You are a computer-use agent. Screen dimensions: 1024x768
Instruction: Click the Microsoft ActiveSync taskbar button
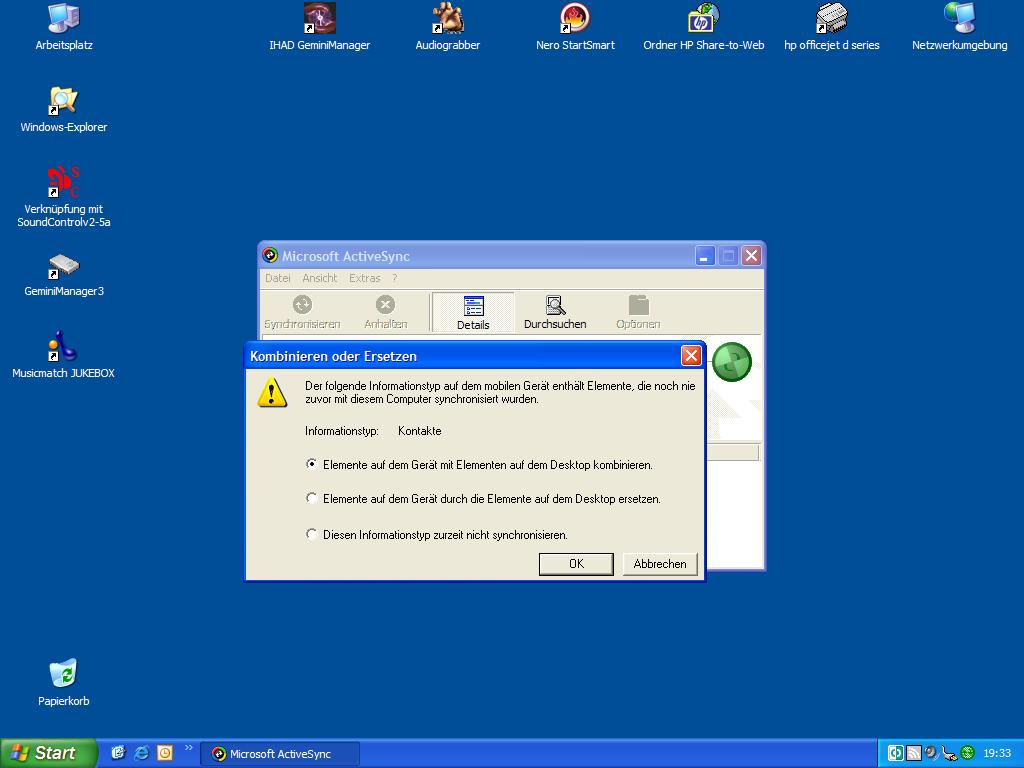tap(280, 754)
